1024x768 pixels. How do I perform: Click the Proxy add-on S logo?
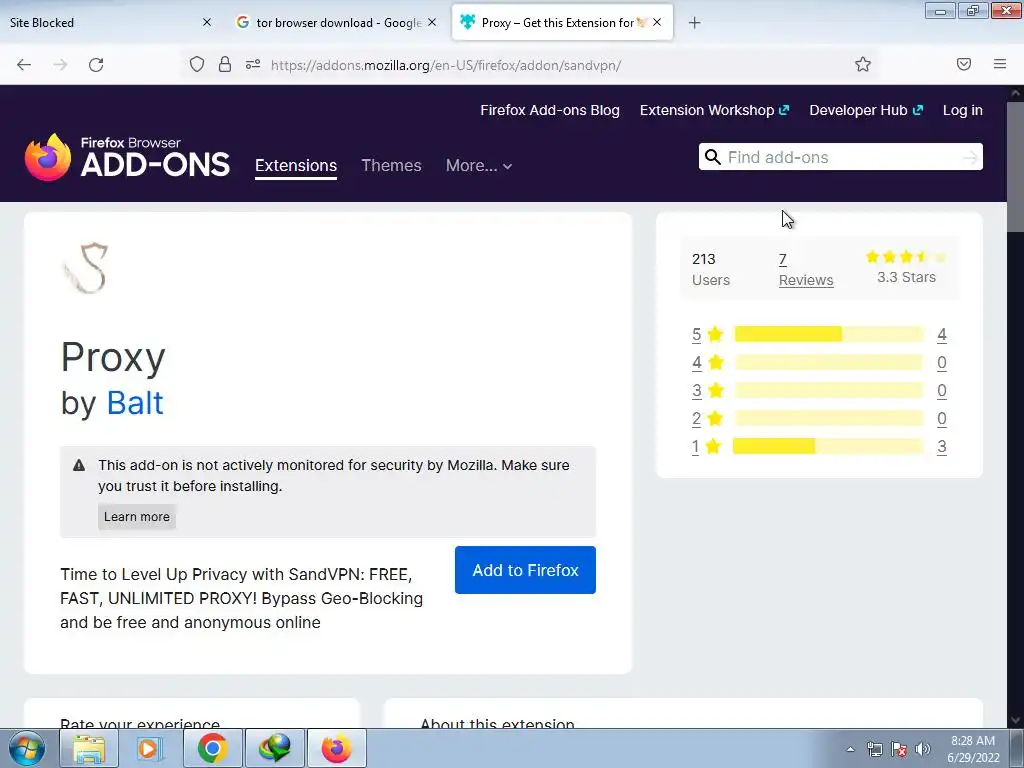(85, 268)
